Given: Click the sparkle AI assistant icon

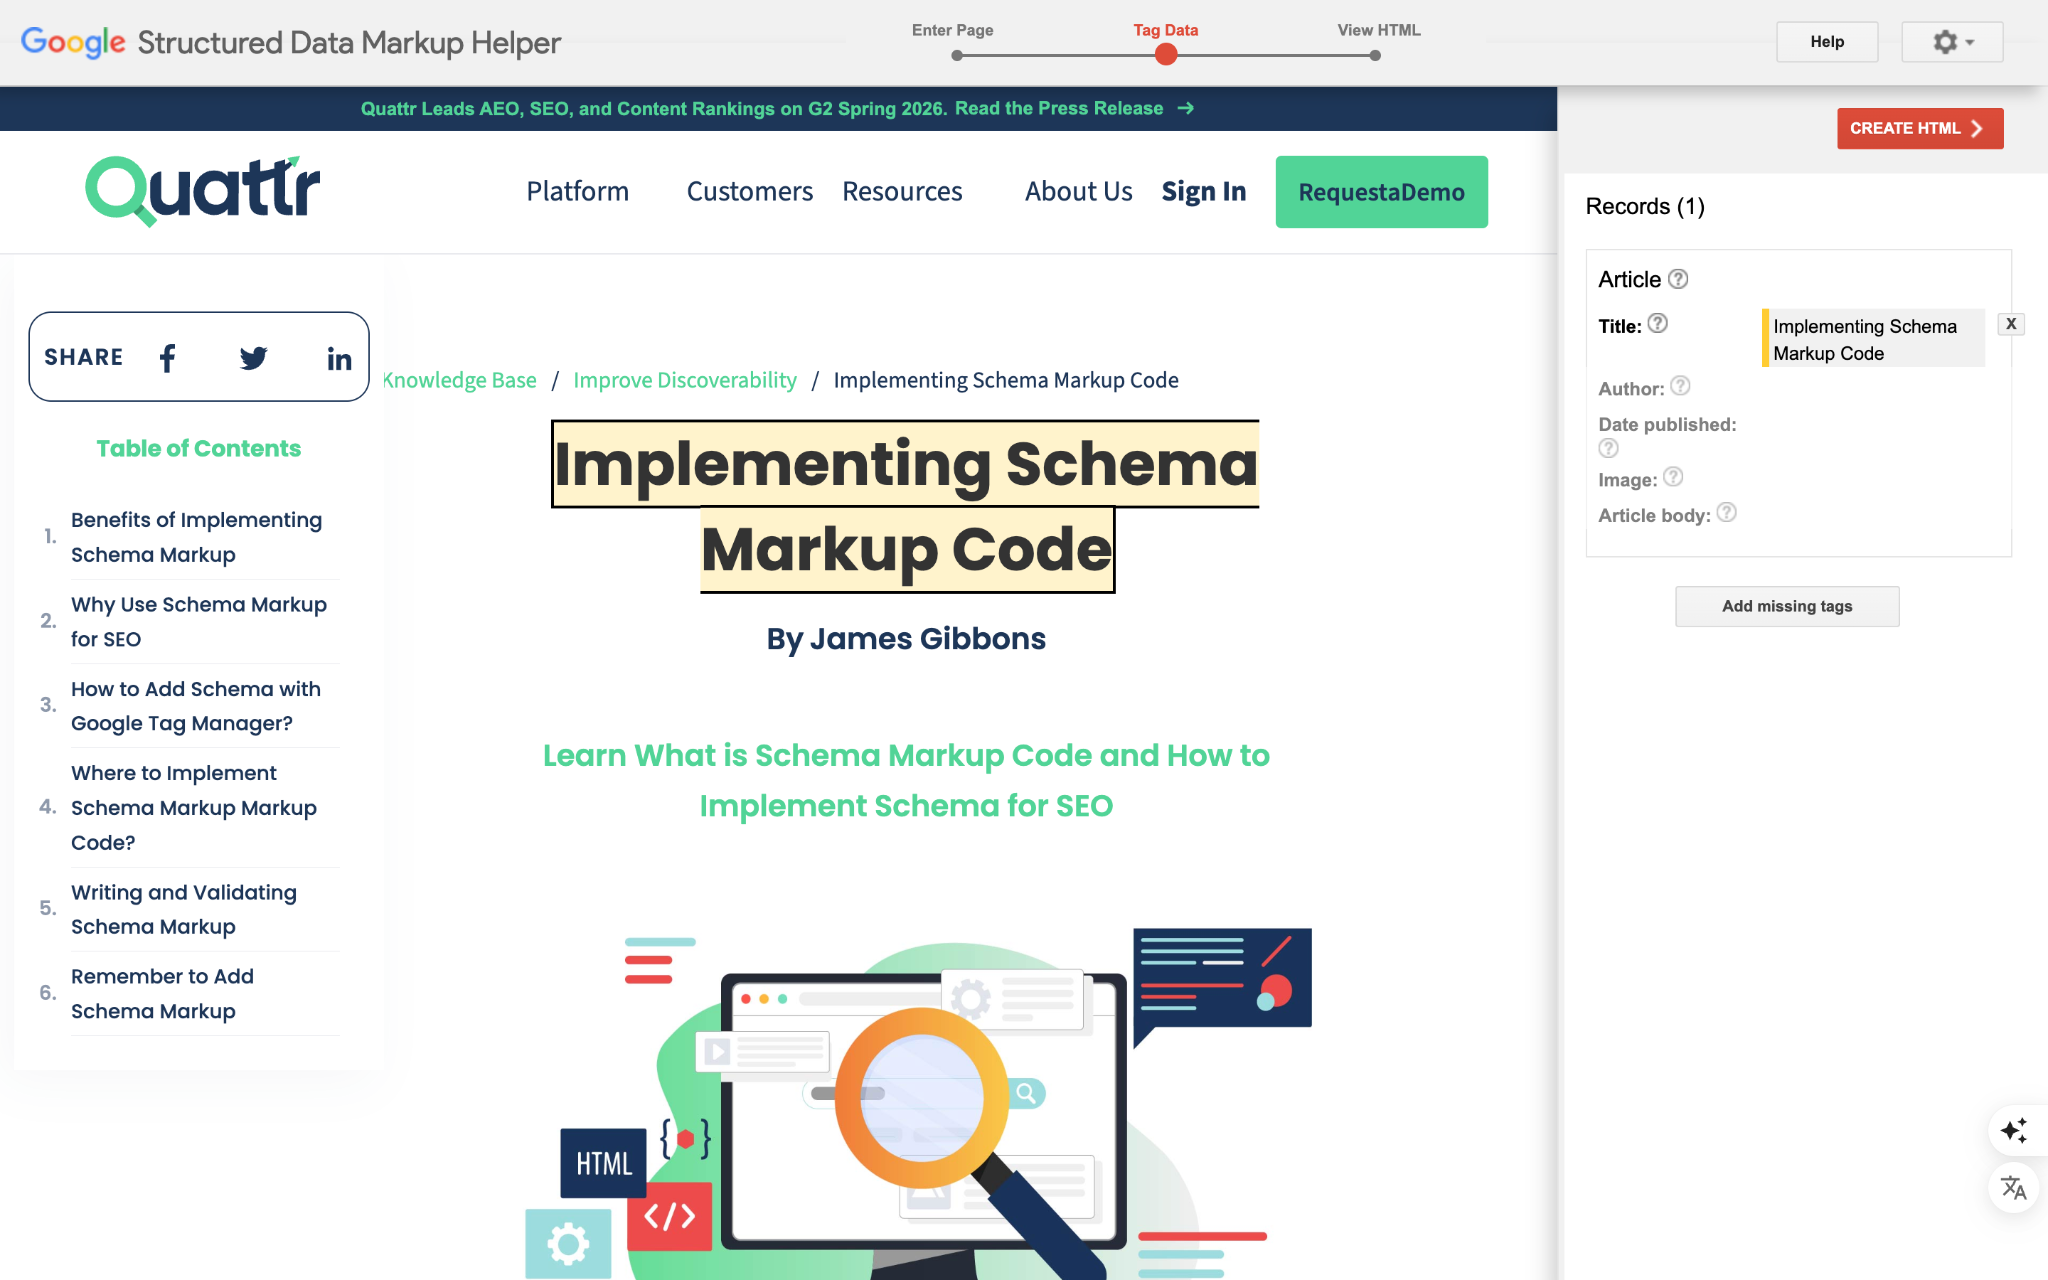Looking at the screenshot, I should [x=2013, y=1130].
